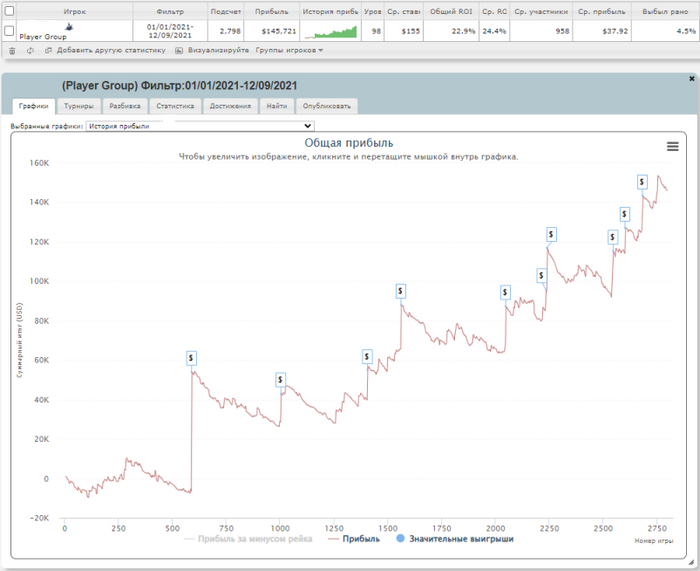
Task: Switch to the Турниры tab
Action: click(79, 106)
